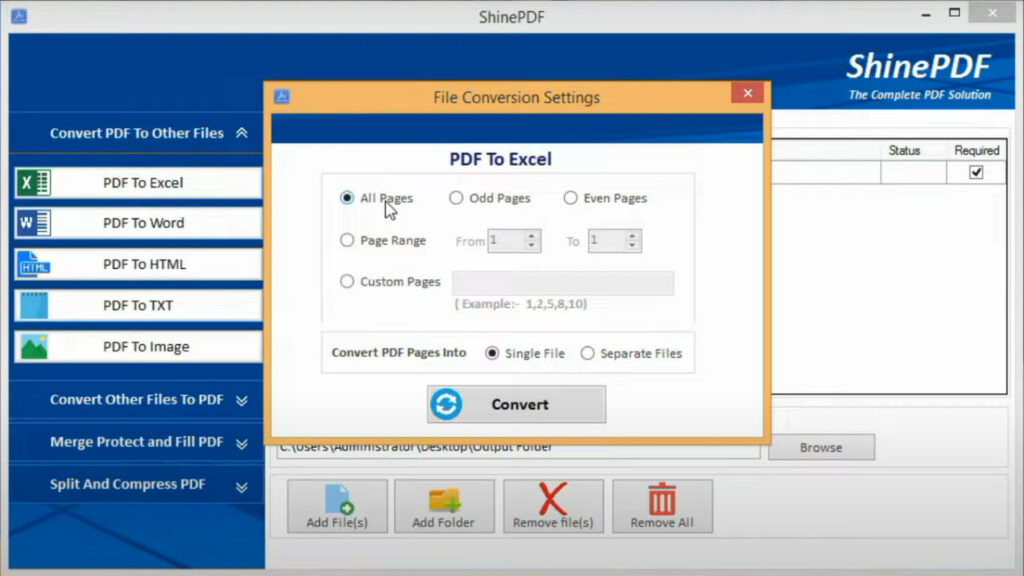Click the dialog's small icon in File Conversion Settings title
Screen dimensions: 1024x576
281,97
